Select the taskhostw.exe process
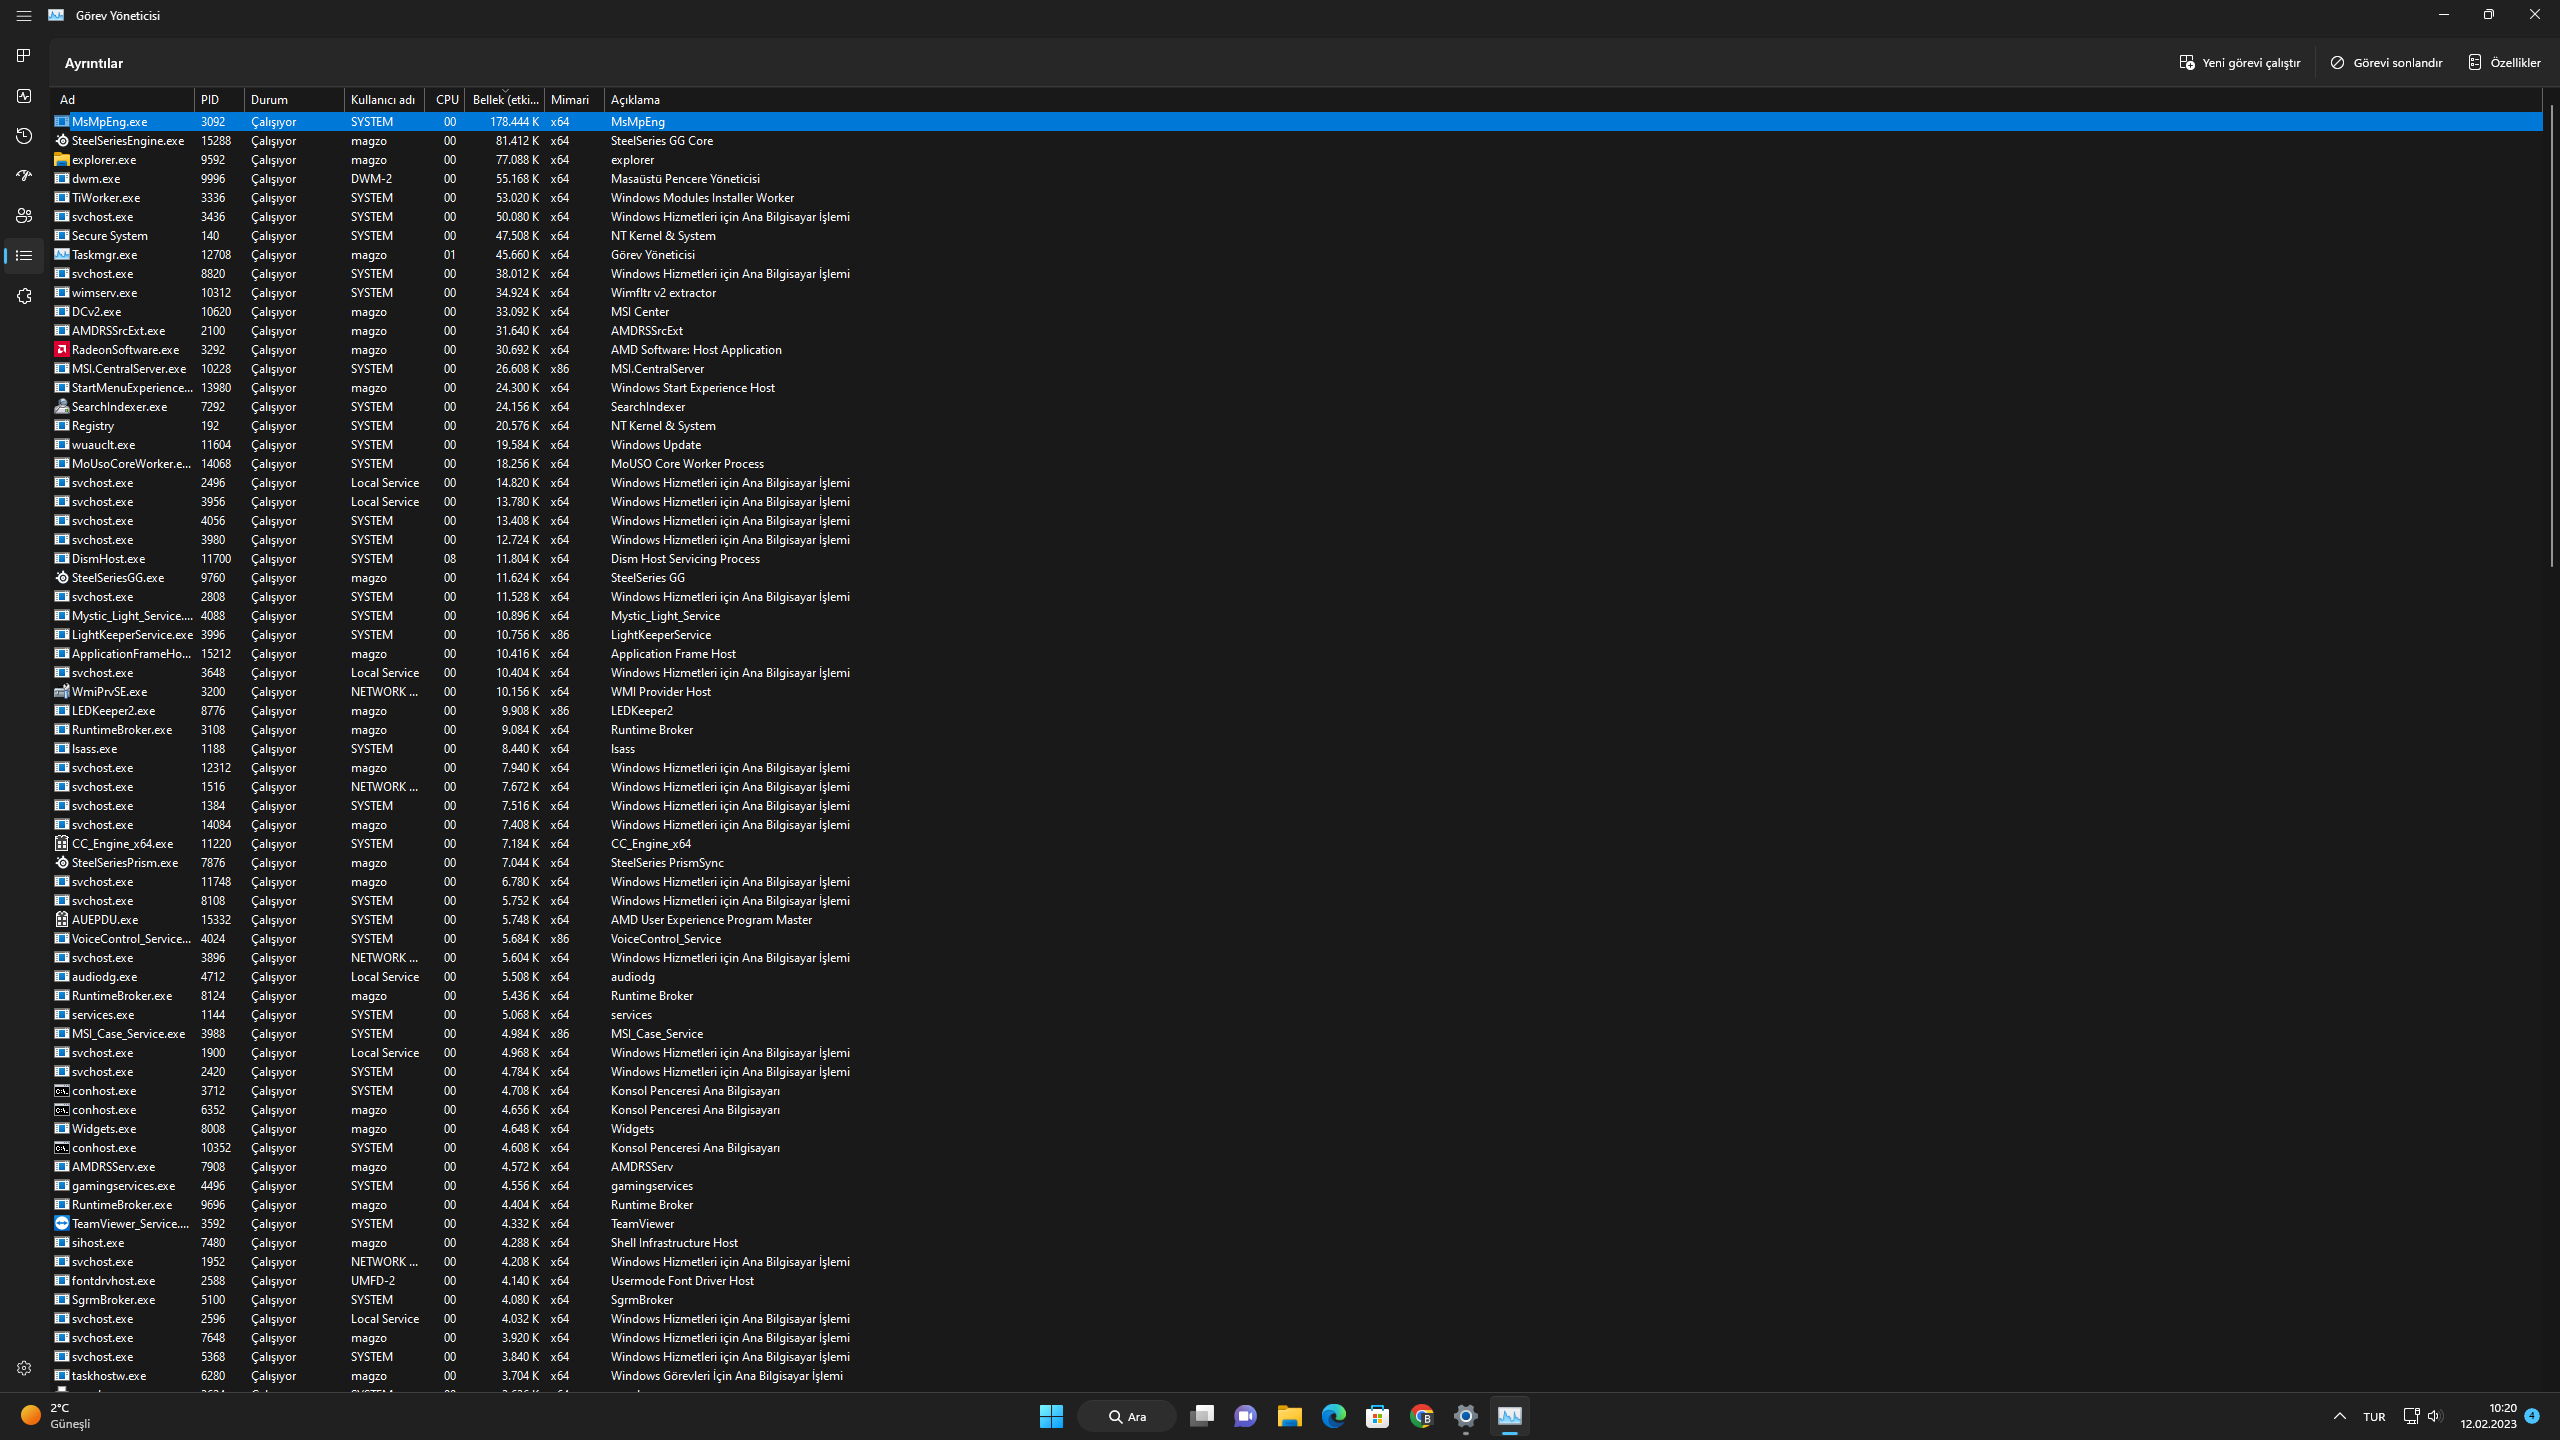 (x=1297, y=1375)
